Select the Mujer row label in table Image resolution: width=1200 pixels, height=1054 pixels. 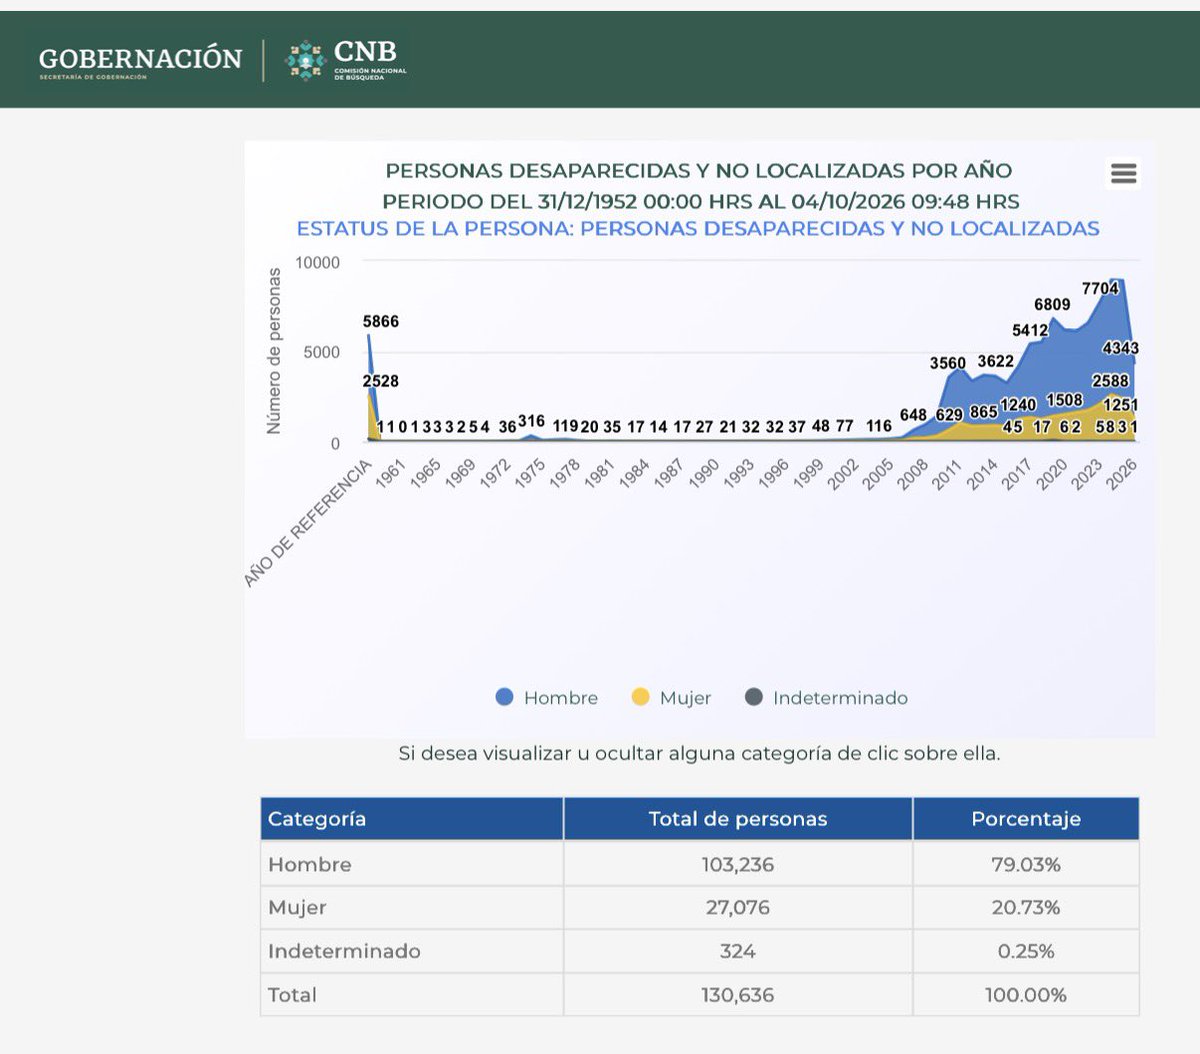(297, 908)
